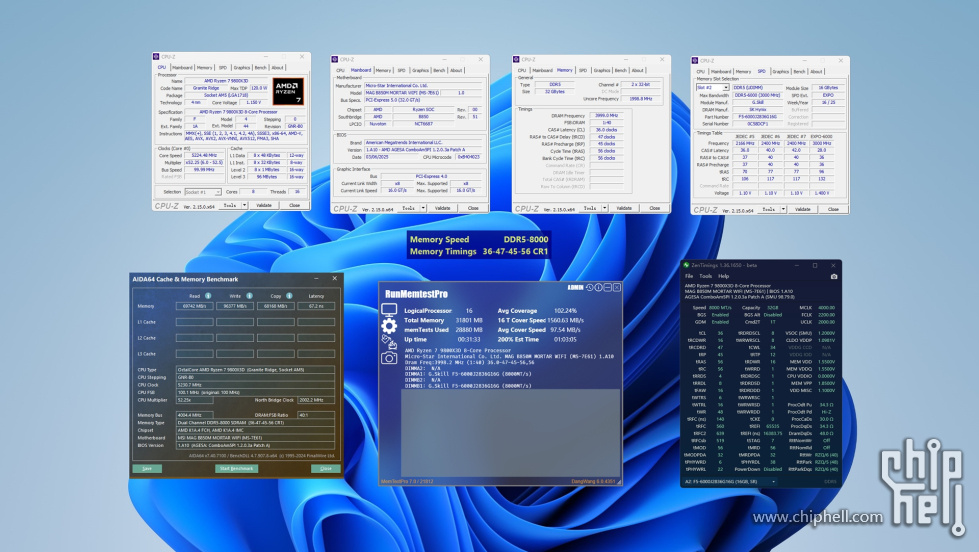Screen dimensions: 979x552
Task: Click 'MemTestPro 7.0' status text in RunMemtestPro
Action: click(406, 481)
